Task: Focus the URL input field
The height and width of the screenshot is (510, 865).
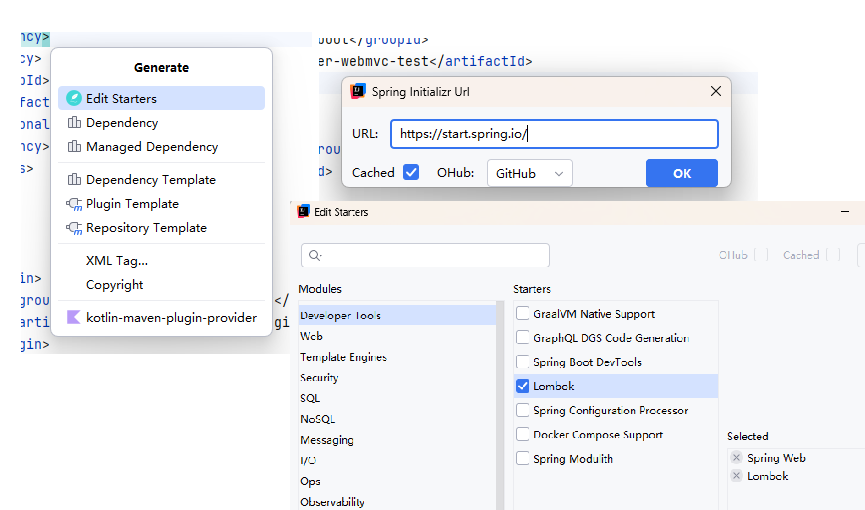Action: (554, 134)
